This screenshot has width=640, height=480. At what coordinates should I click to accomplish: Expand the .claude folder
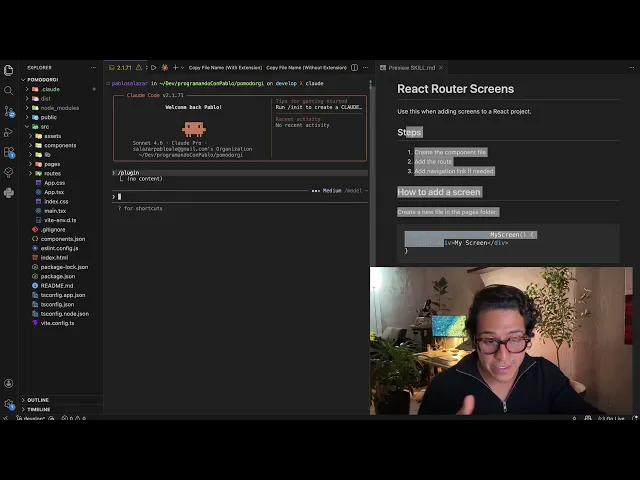click(x=61, y=89)
